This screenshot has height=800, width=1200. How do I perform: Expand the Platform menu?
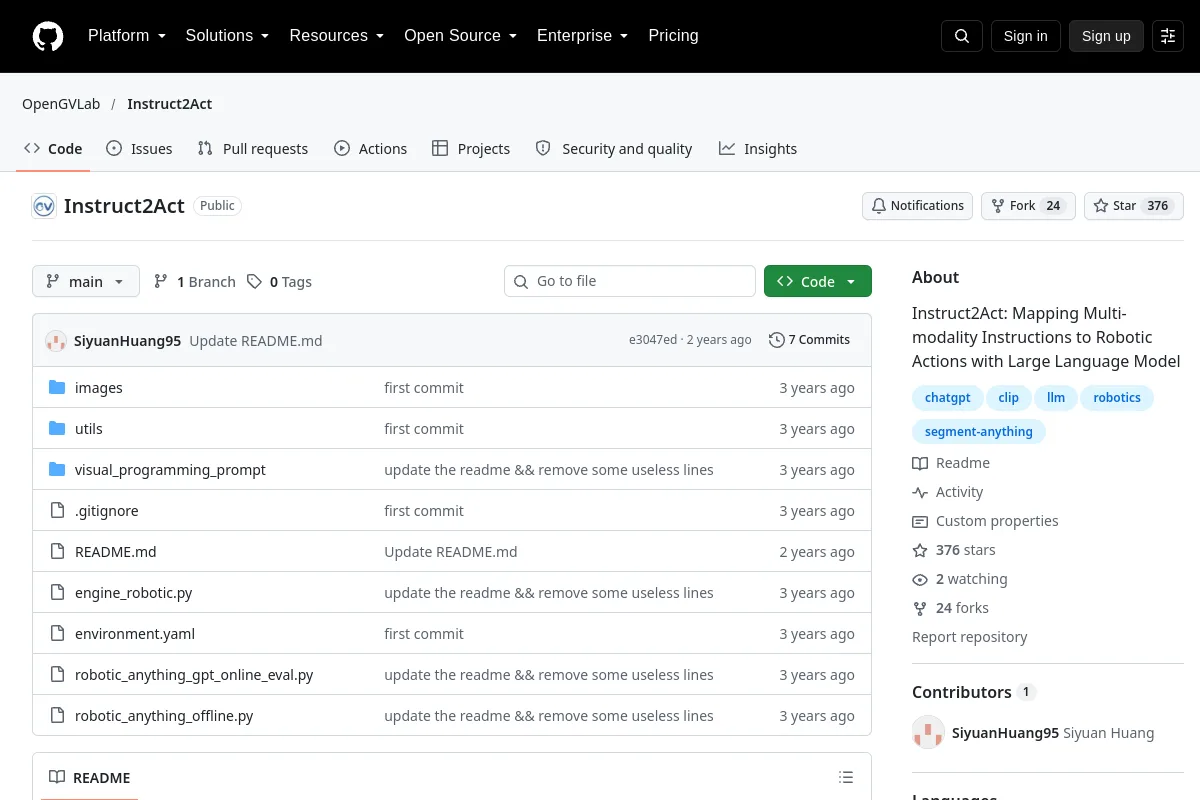click(x=126, y=36)
